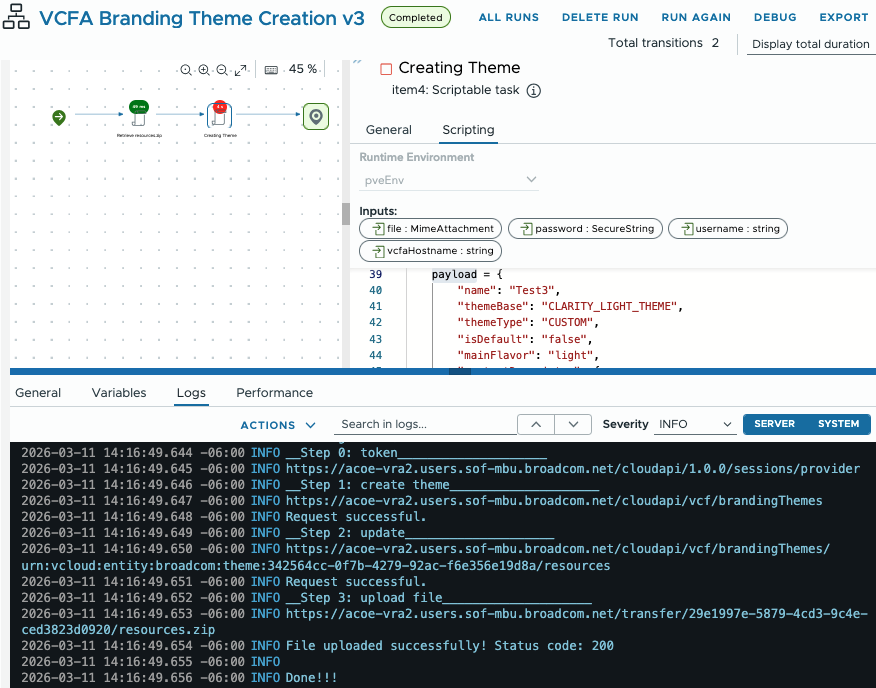
Task: Select the green workflow start node
Action: point(59,117)
